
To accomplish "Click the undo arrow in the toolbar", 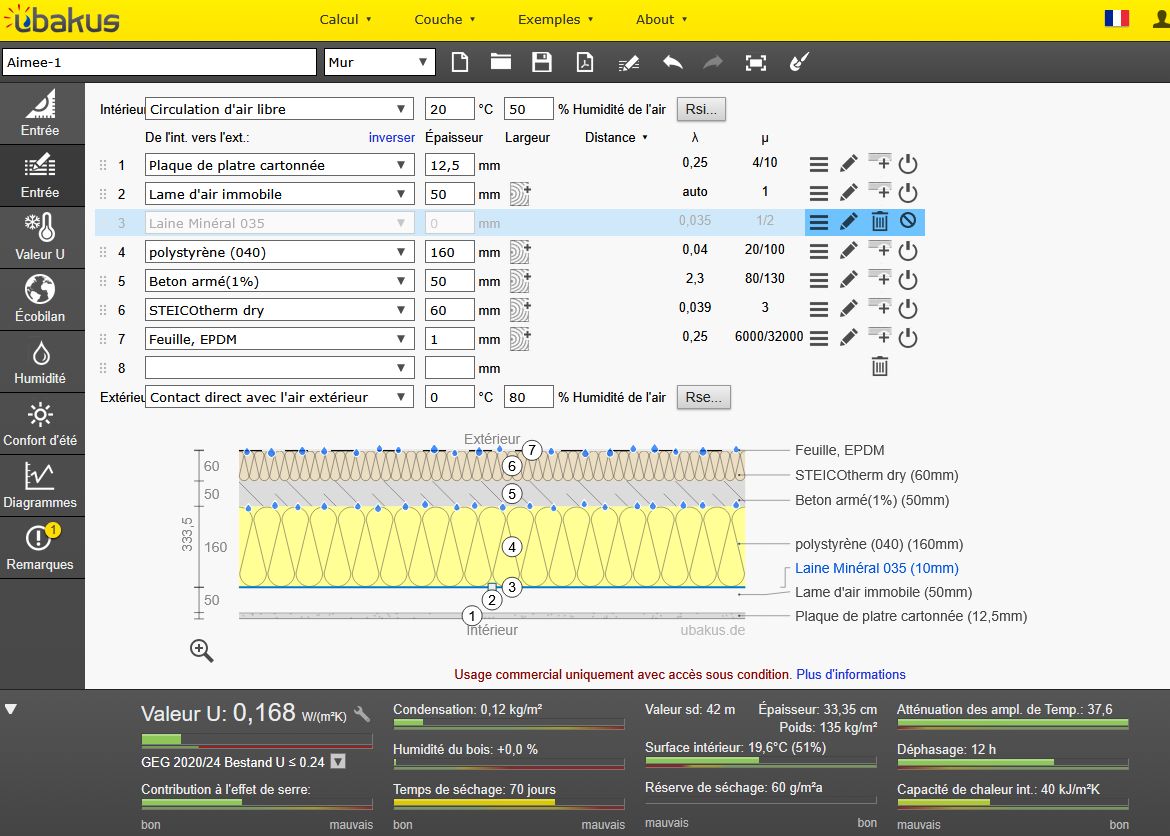I will pyautogui.click(x=672, y=62).
